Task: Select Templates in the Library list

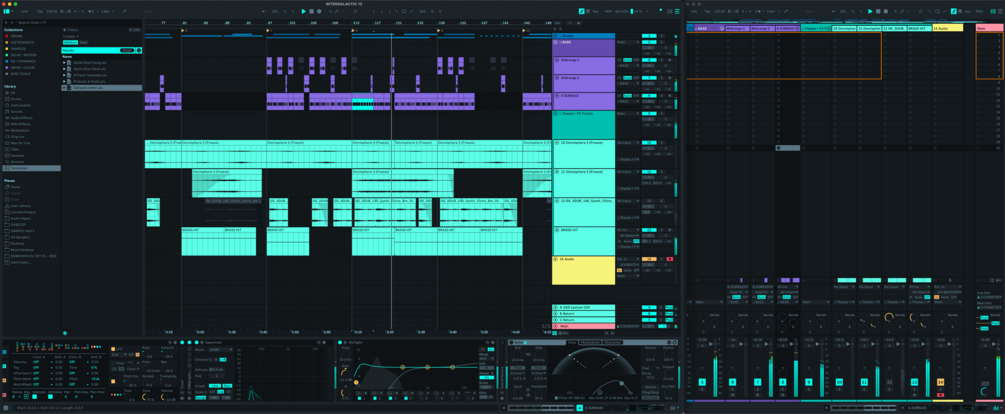Action: pos(32,169)
